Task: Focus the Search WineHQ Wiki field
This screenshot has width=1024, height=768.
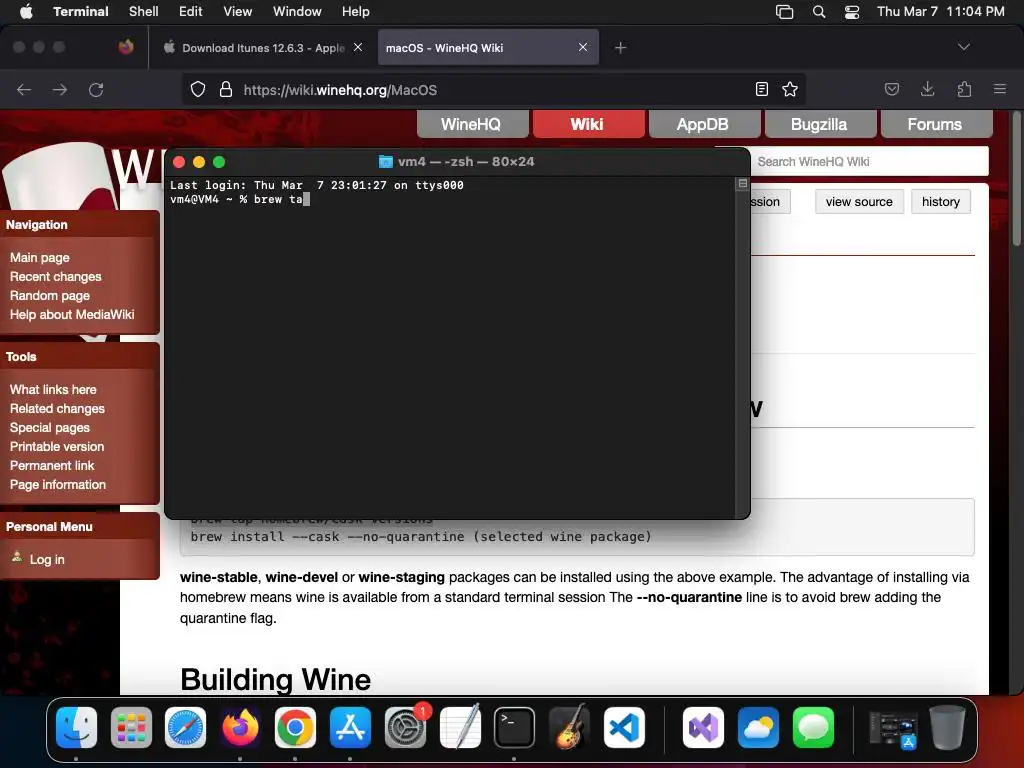Action: coord(869,161)
